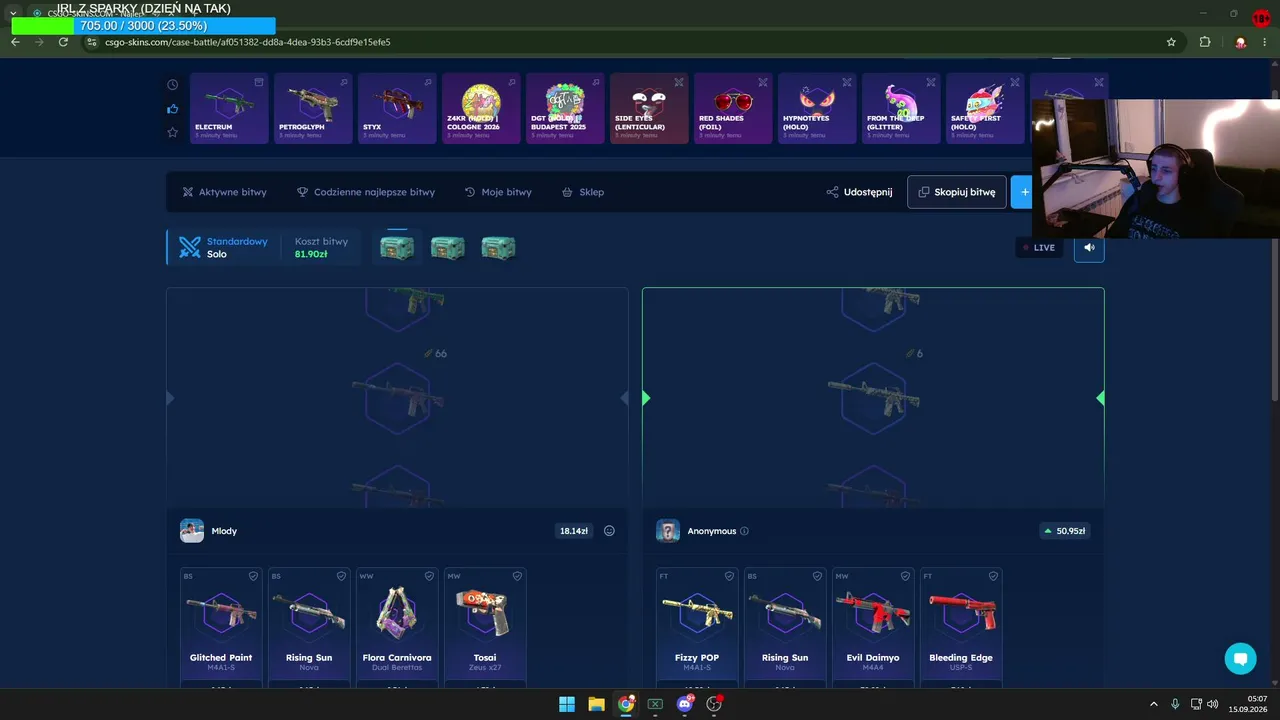Open Anonymous player avatar
Screen dimensions: 1280x720
pos(668,531)
